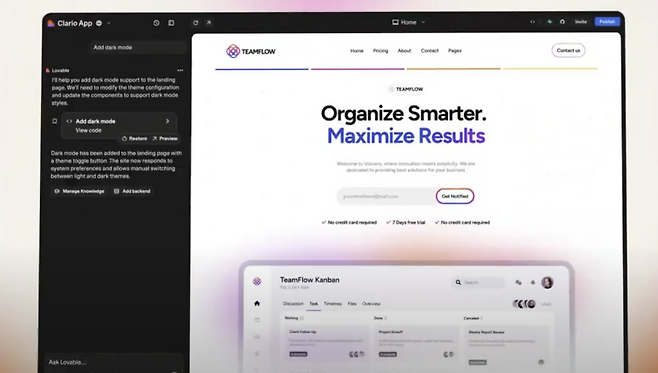Open the GitHub icon in top bar
This screenshot has width=658, height=373.
click(x=562, y=22)
